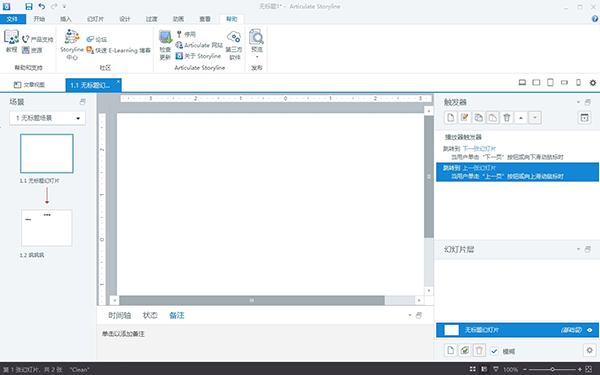Switch to phone landscape preview icon
Image resolution: width=600 pixels, height=375 pixels.
point(564,82)
